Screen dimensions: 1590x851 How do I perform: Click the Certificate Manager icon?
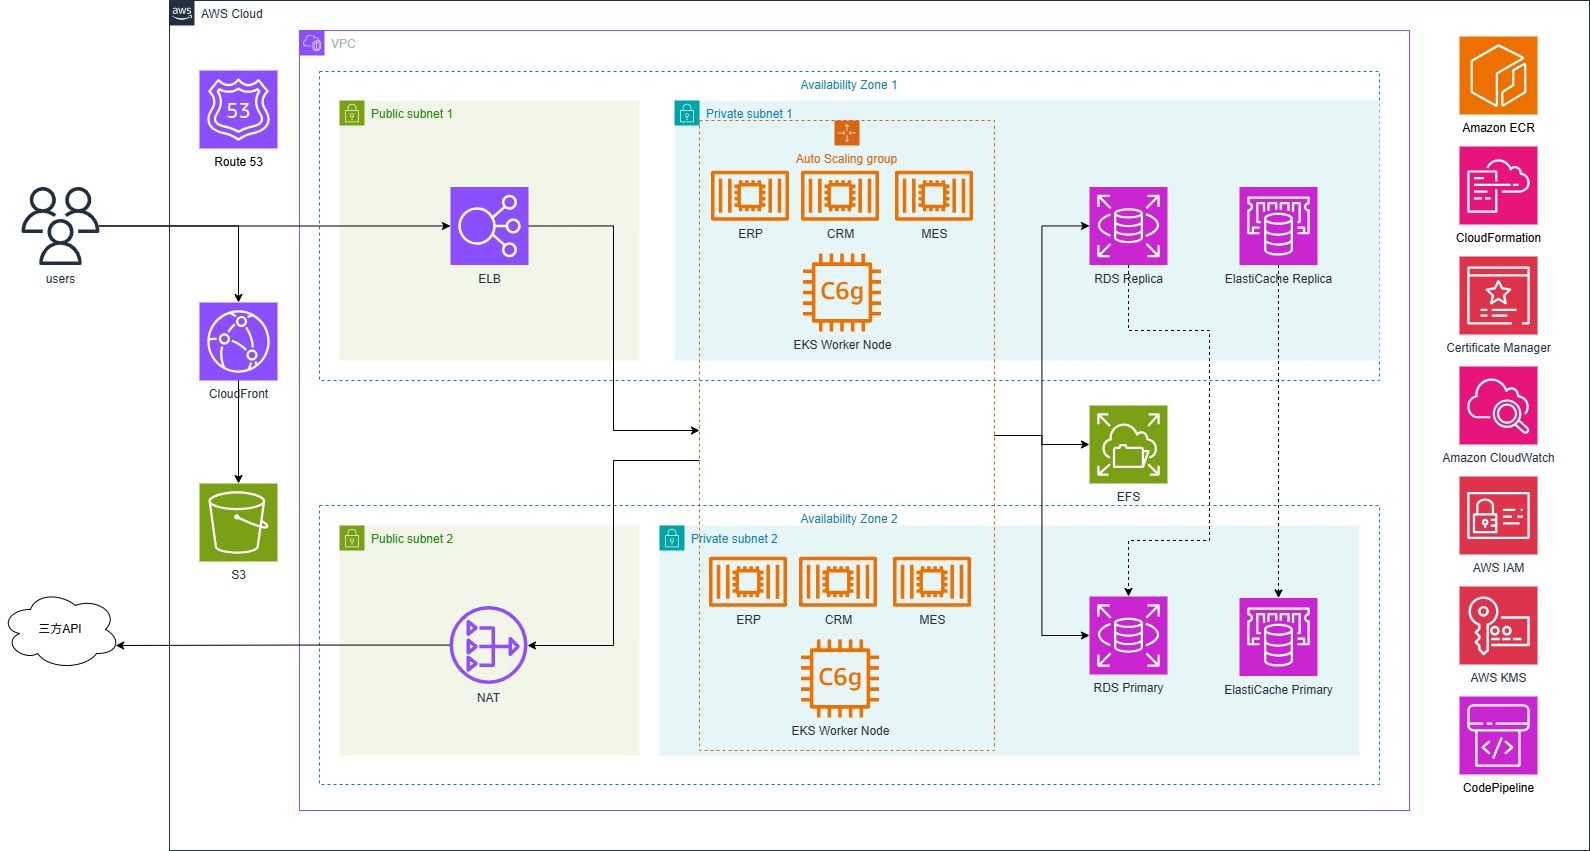(1498, 296)
